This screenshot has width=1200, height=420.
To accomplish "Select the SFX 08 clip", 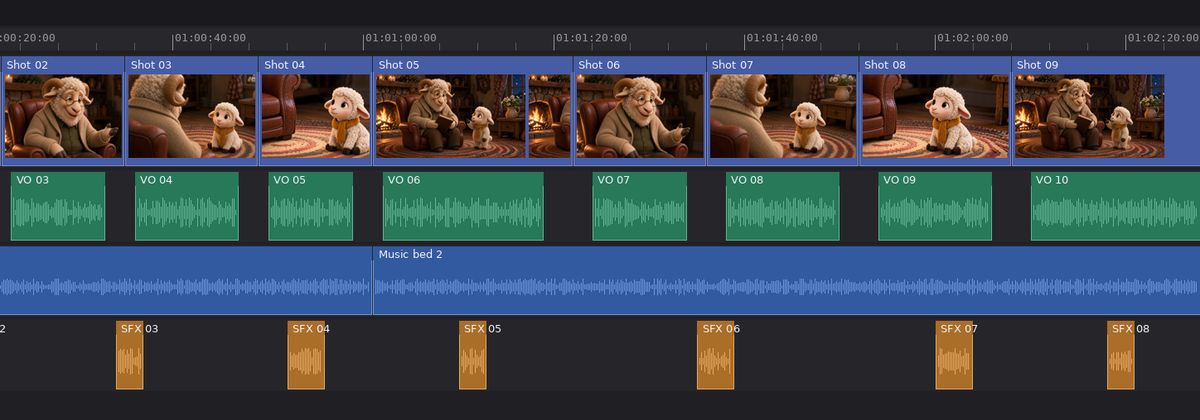I will [x=1121, y=355].
